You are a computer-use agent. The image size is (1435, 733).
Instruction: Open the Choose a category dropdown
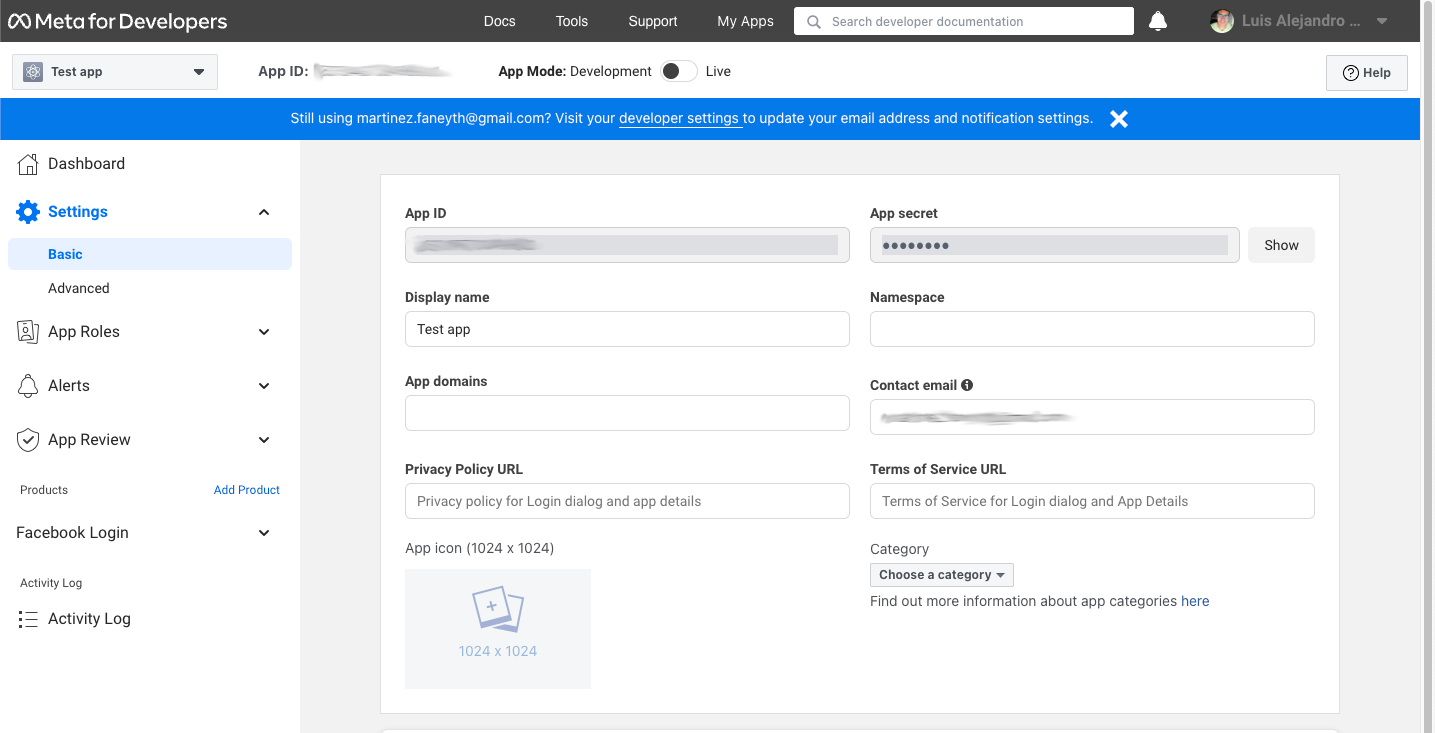pyautogui.click(x=942, y=575)
